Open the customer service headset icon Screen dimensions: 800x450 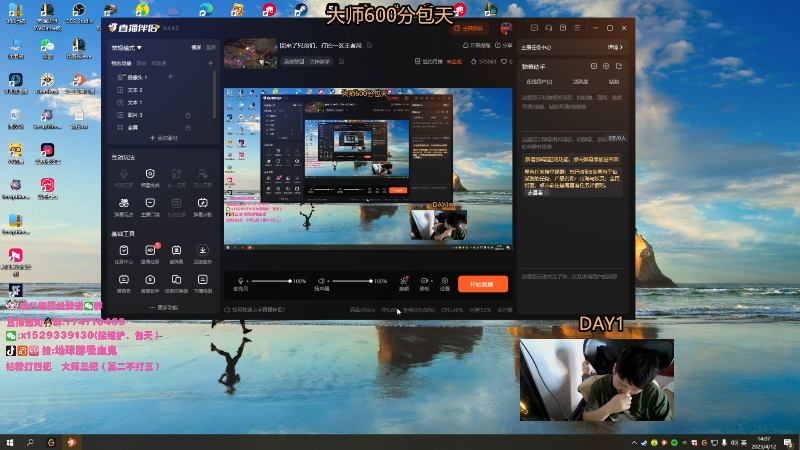coord(548,28)
